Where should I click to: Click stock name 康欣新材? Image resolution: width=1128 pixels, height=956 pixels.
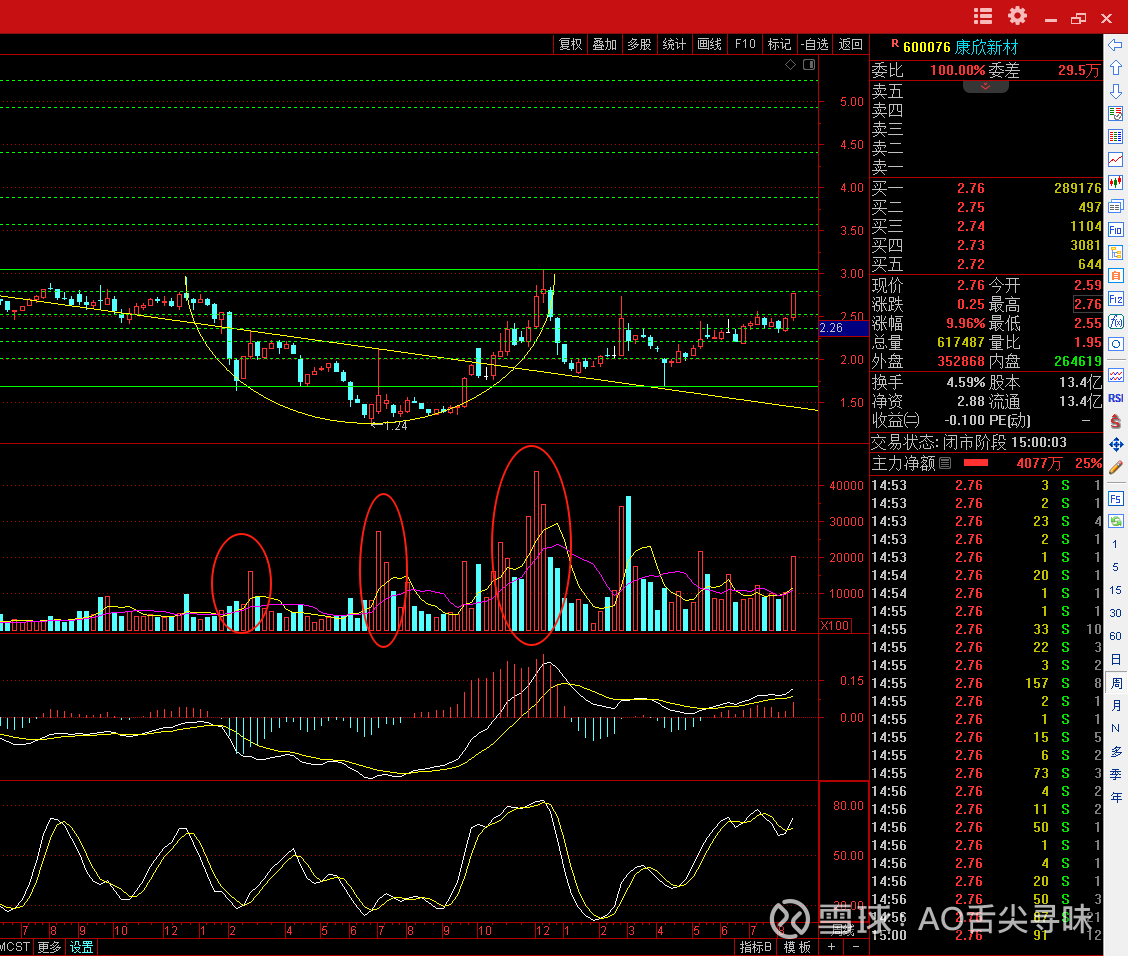coord(986,47)
